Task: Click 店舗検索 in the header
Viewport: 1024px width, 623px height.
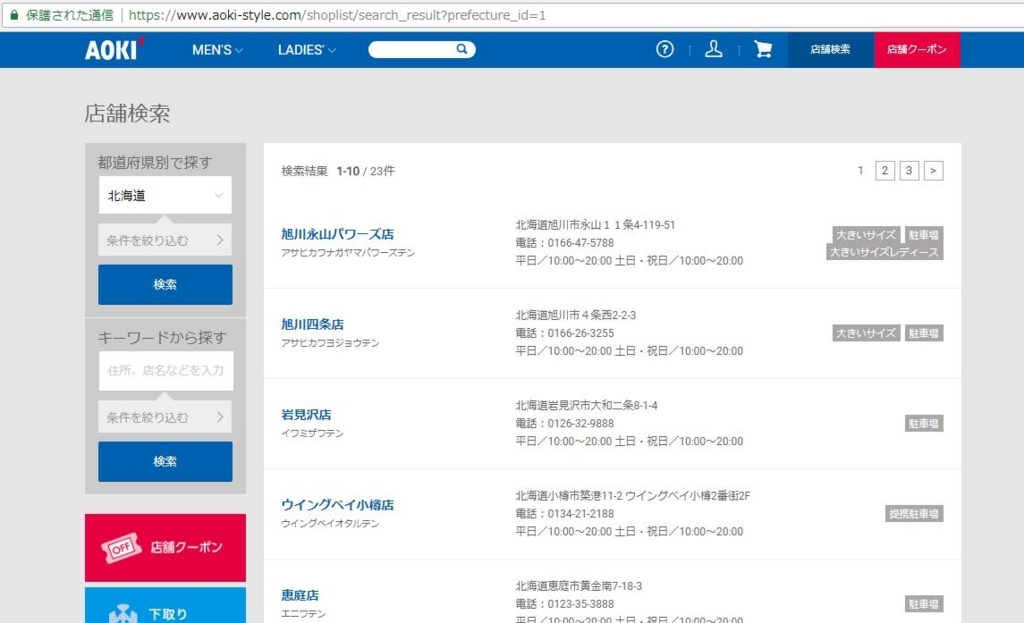Action: (x=831, y=50)
